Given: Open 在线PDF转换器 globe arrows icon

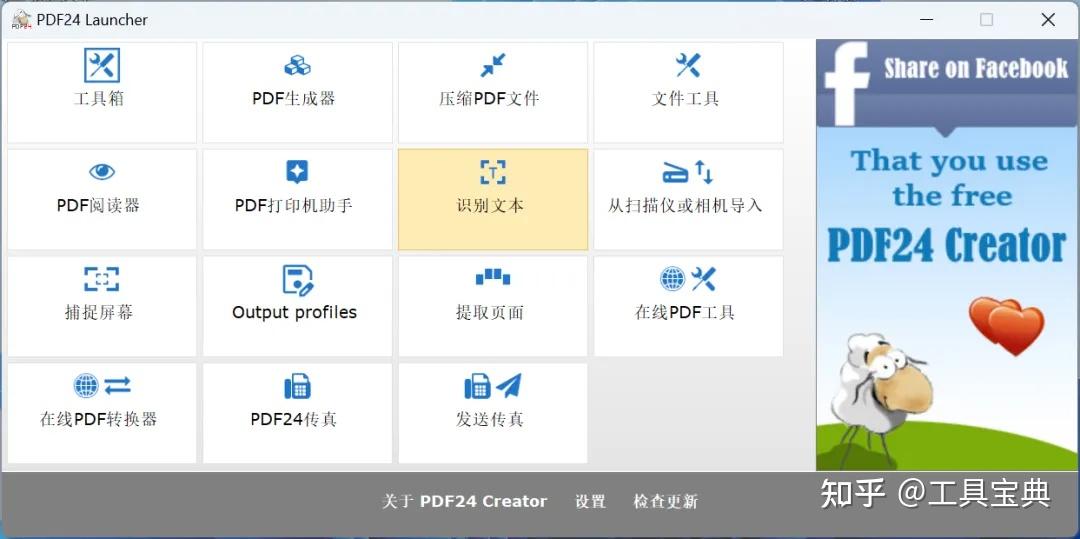Looking at the screenshot, I should click(102, 385).
